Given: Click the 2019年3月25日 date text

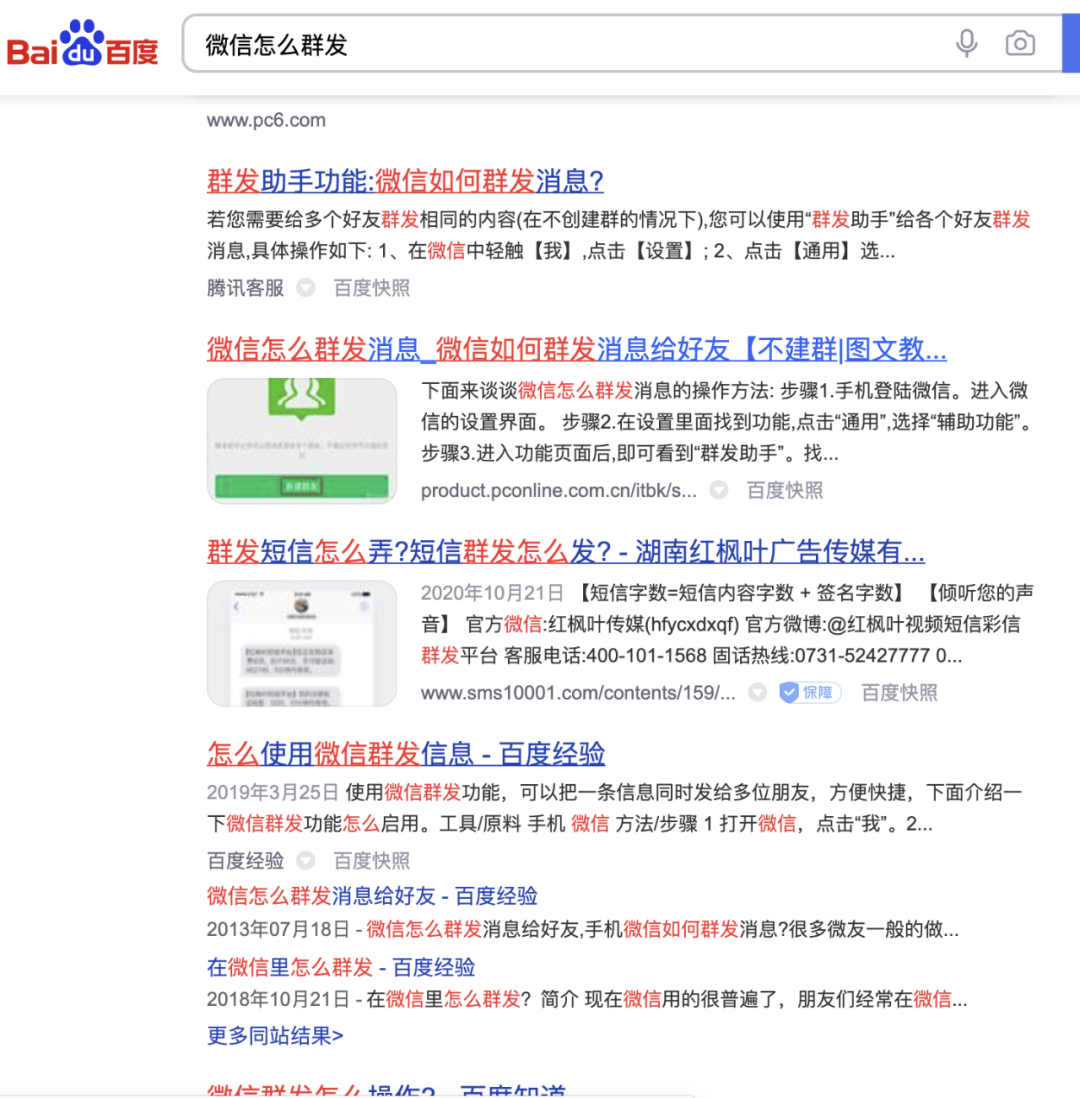Looking at the screenshot, I should pyautogui.click(x=272, y=792).
